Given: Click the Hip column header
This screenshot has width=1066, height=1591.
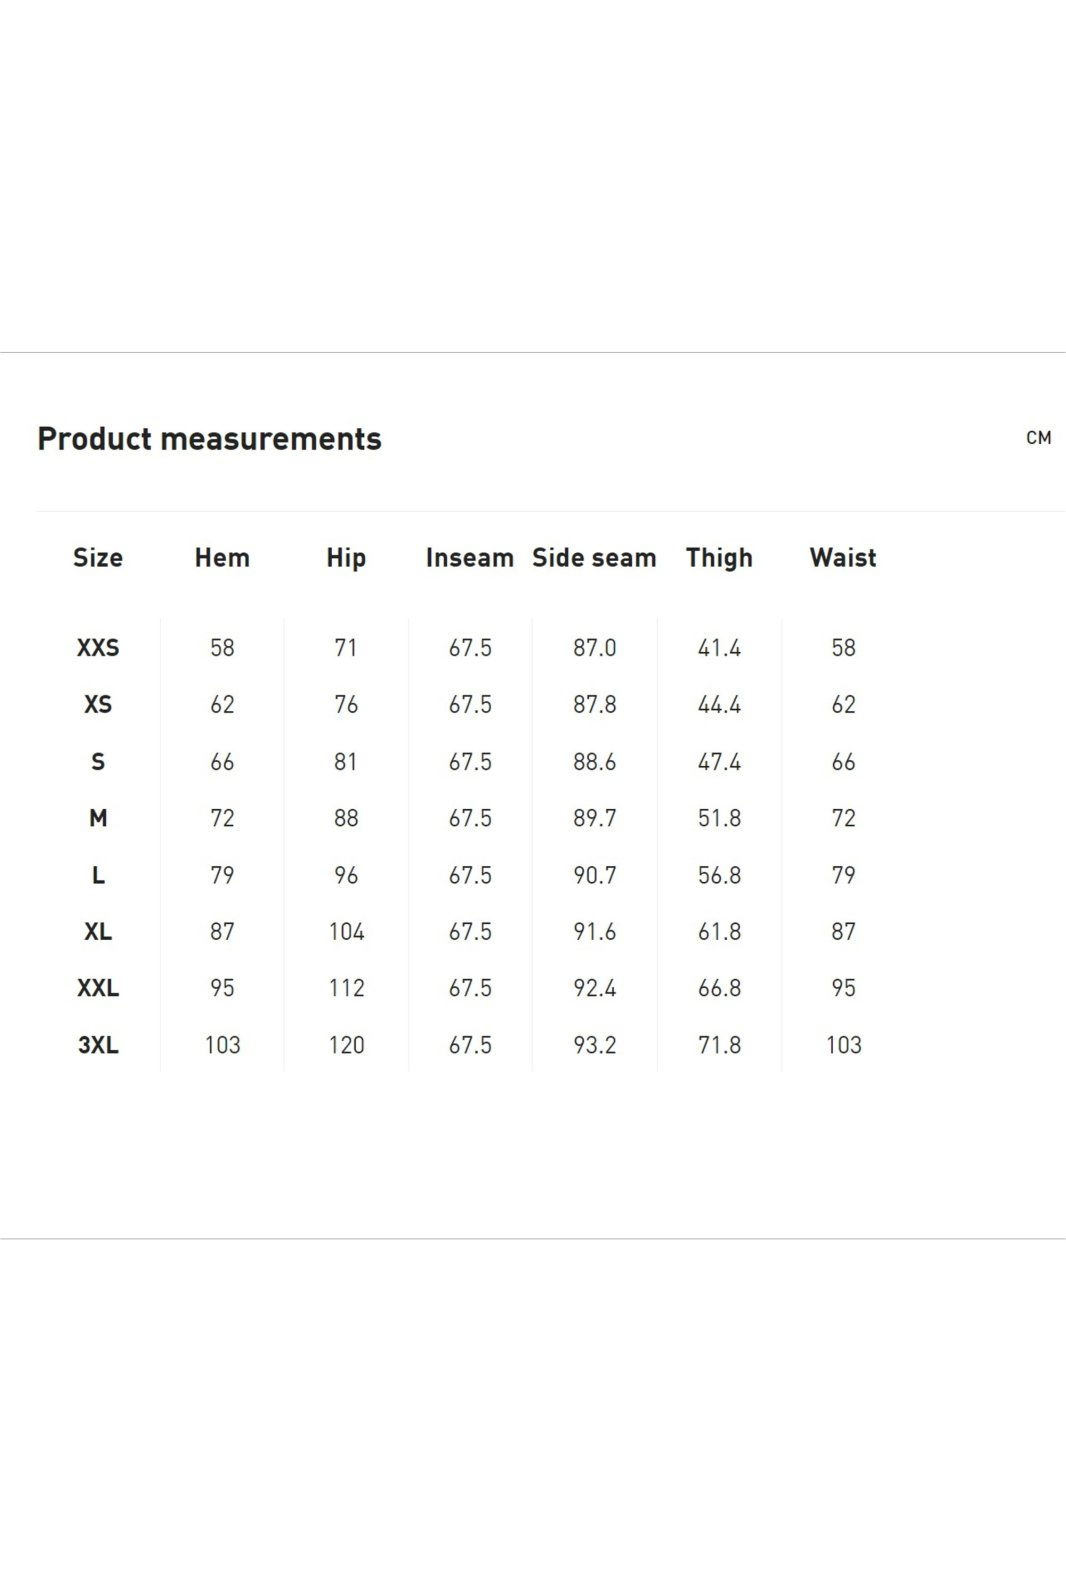Looking at the screenshot, I should click(346, 558).
